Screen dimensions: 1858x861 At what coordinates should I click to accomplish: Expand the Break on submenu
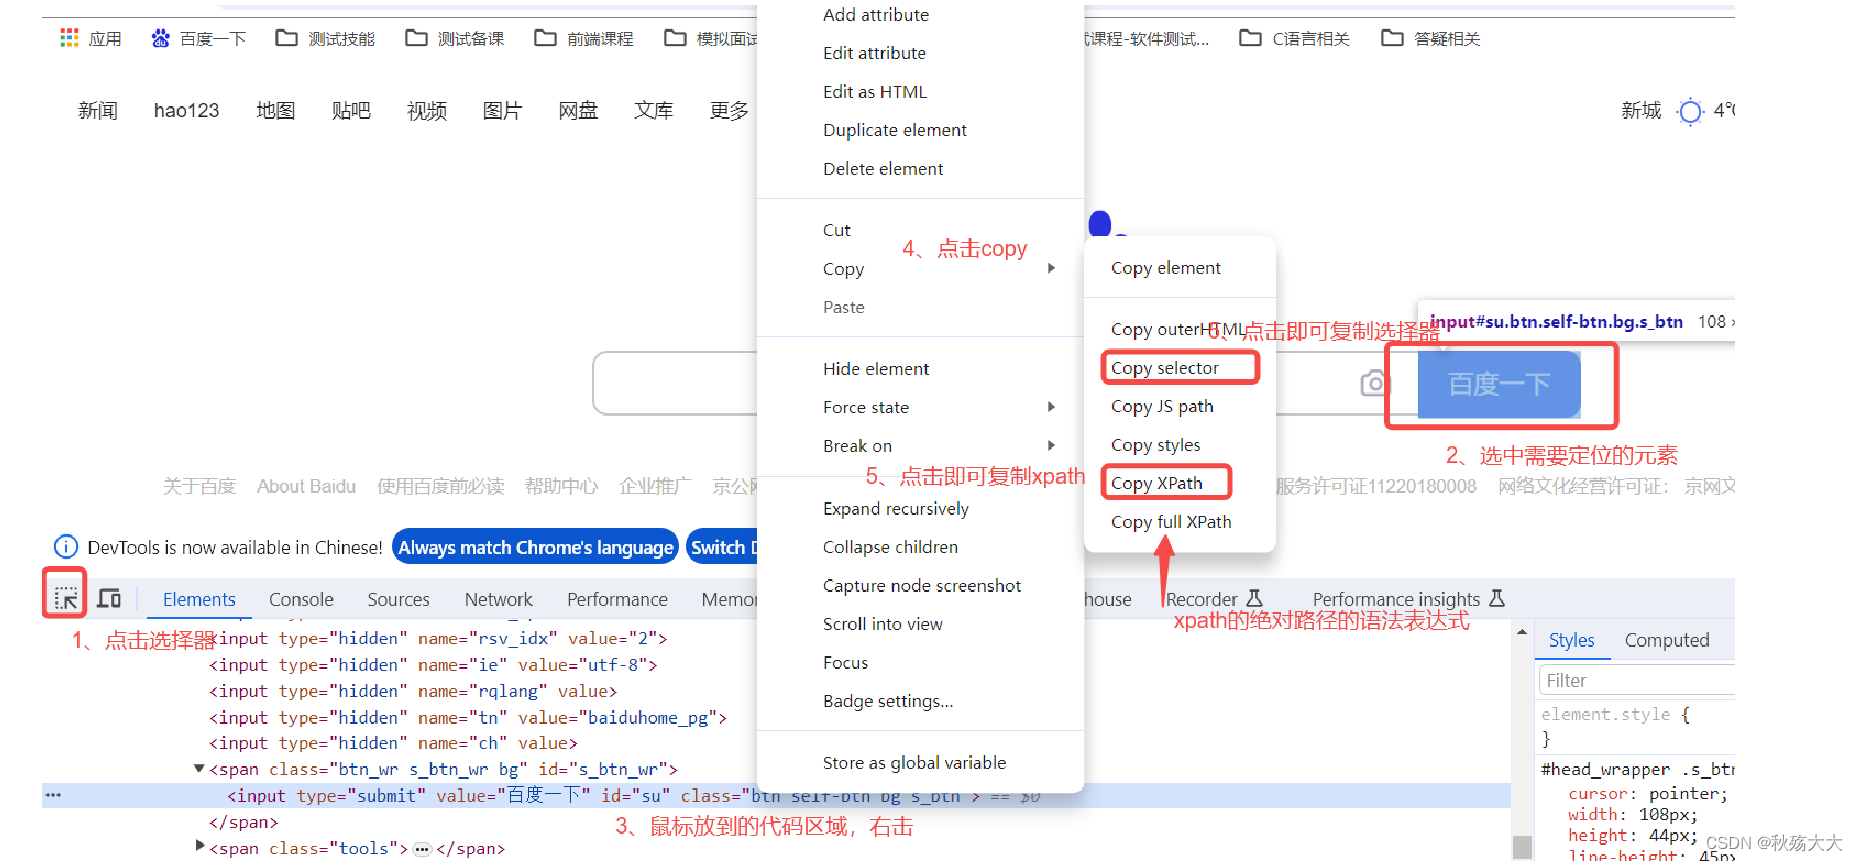1051,445
